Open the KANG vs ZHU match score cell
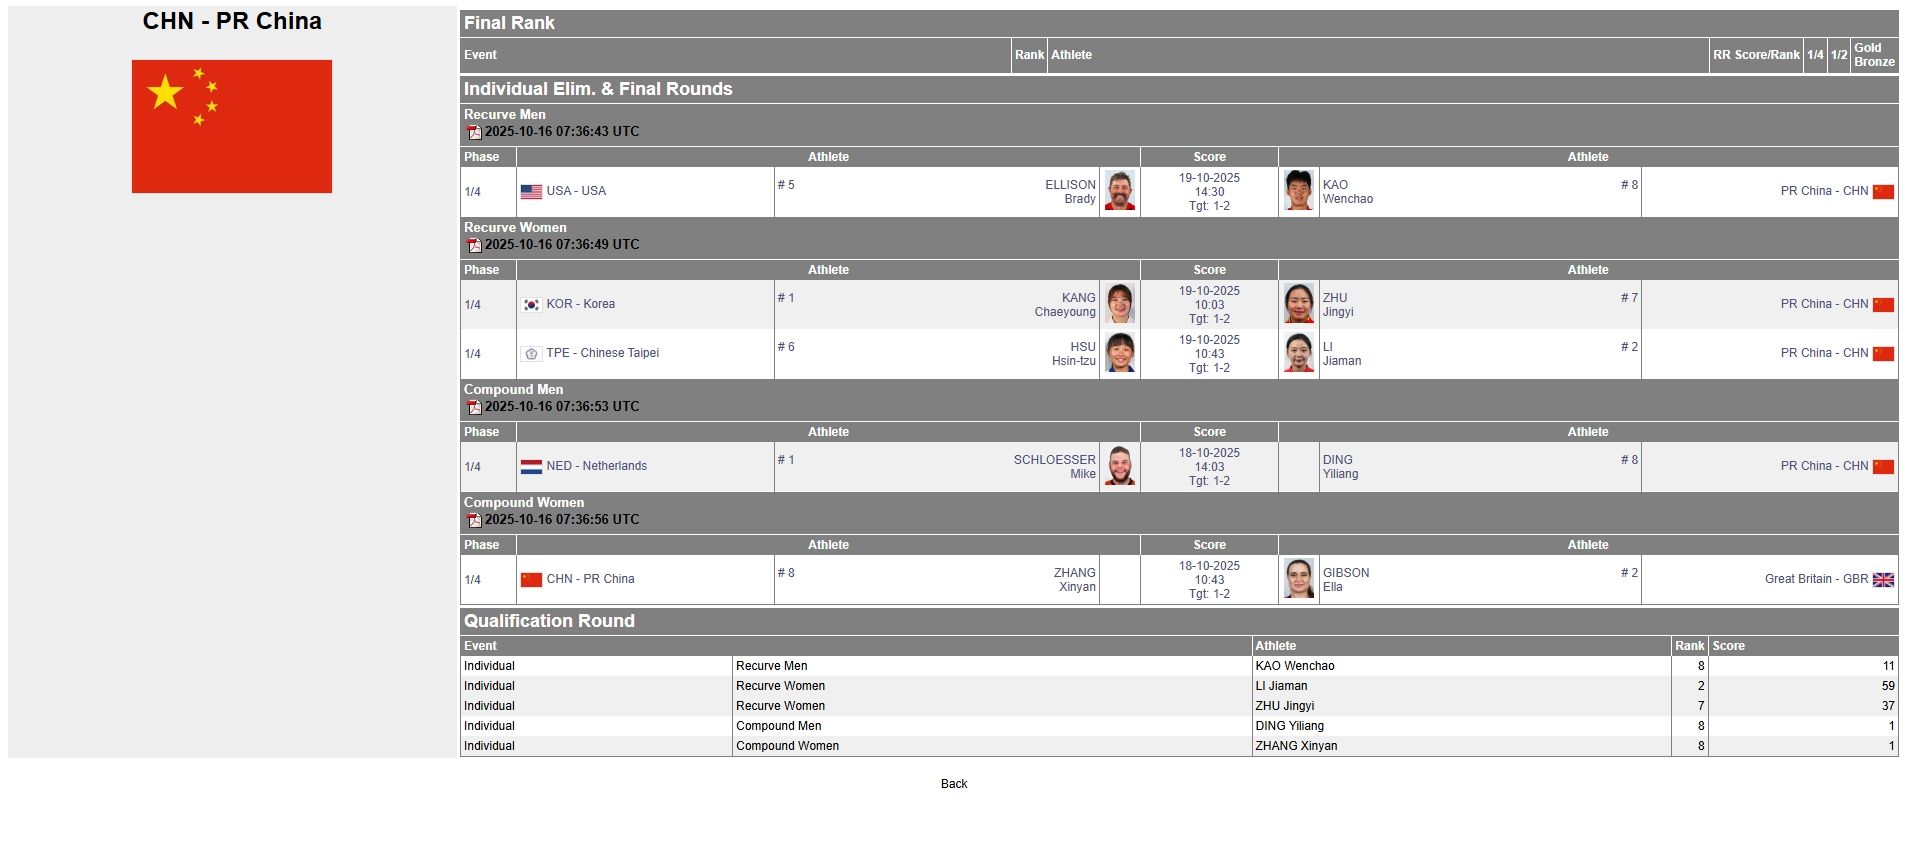This screenshot has height=844, width=1910. coord(1209,305)
